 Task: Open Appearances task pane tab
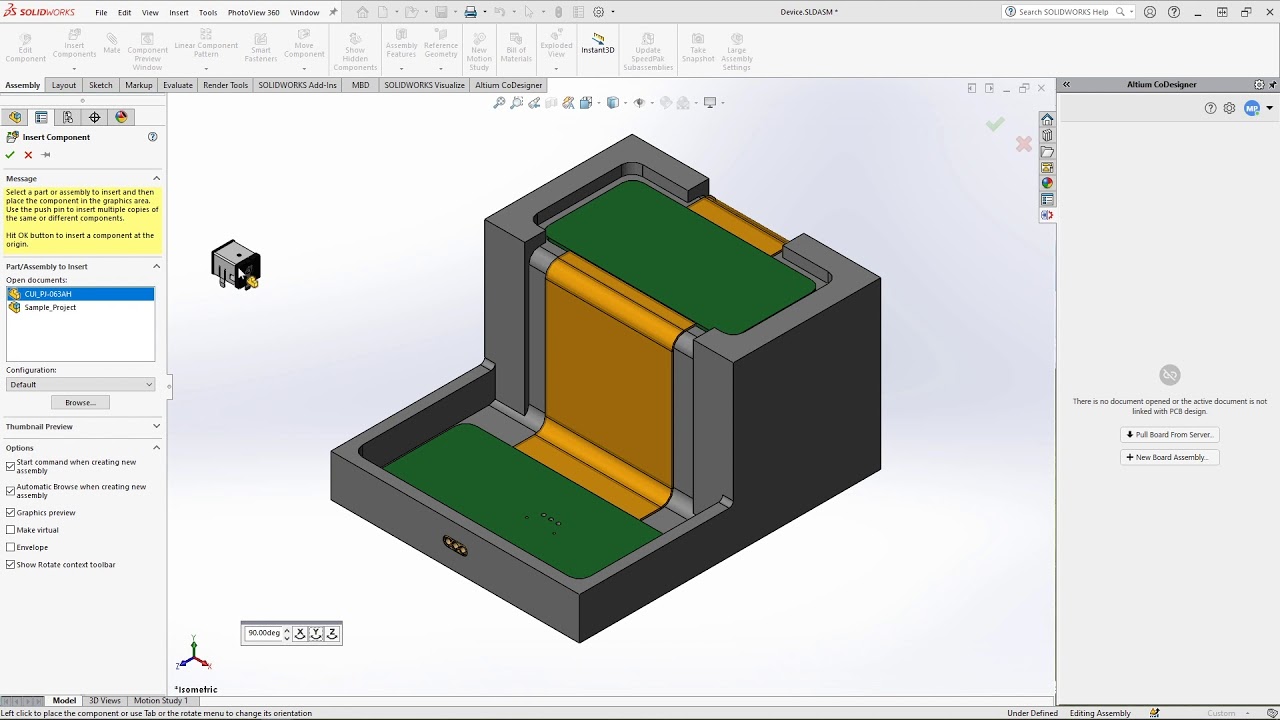click(x=1047, y=183)
